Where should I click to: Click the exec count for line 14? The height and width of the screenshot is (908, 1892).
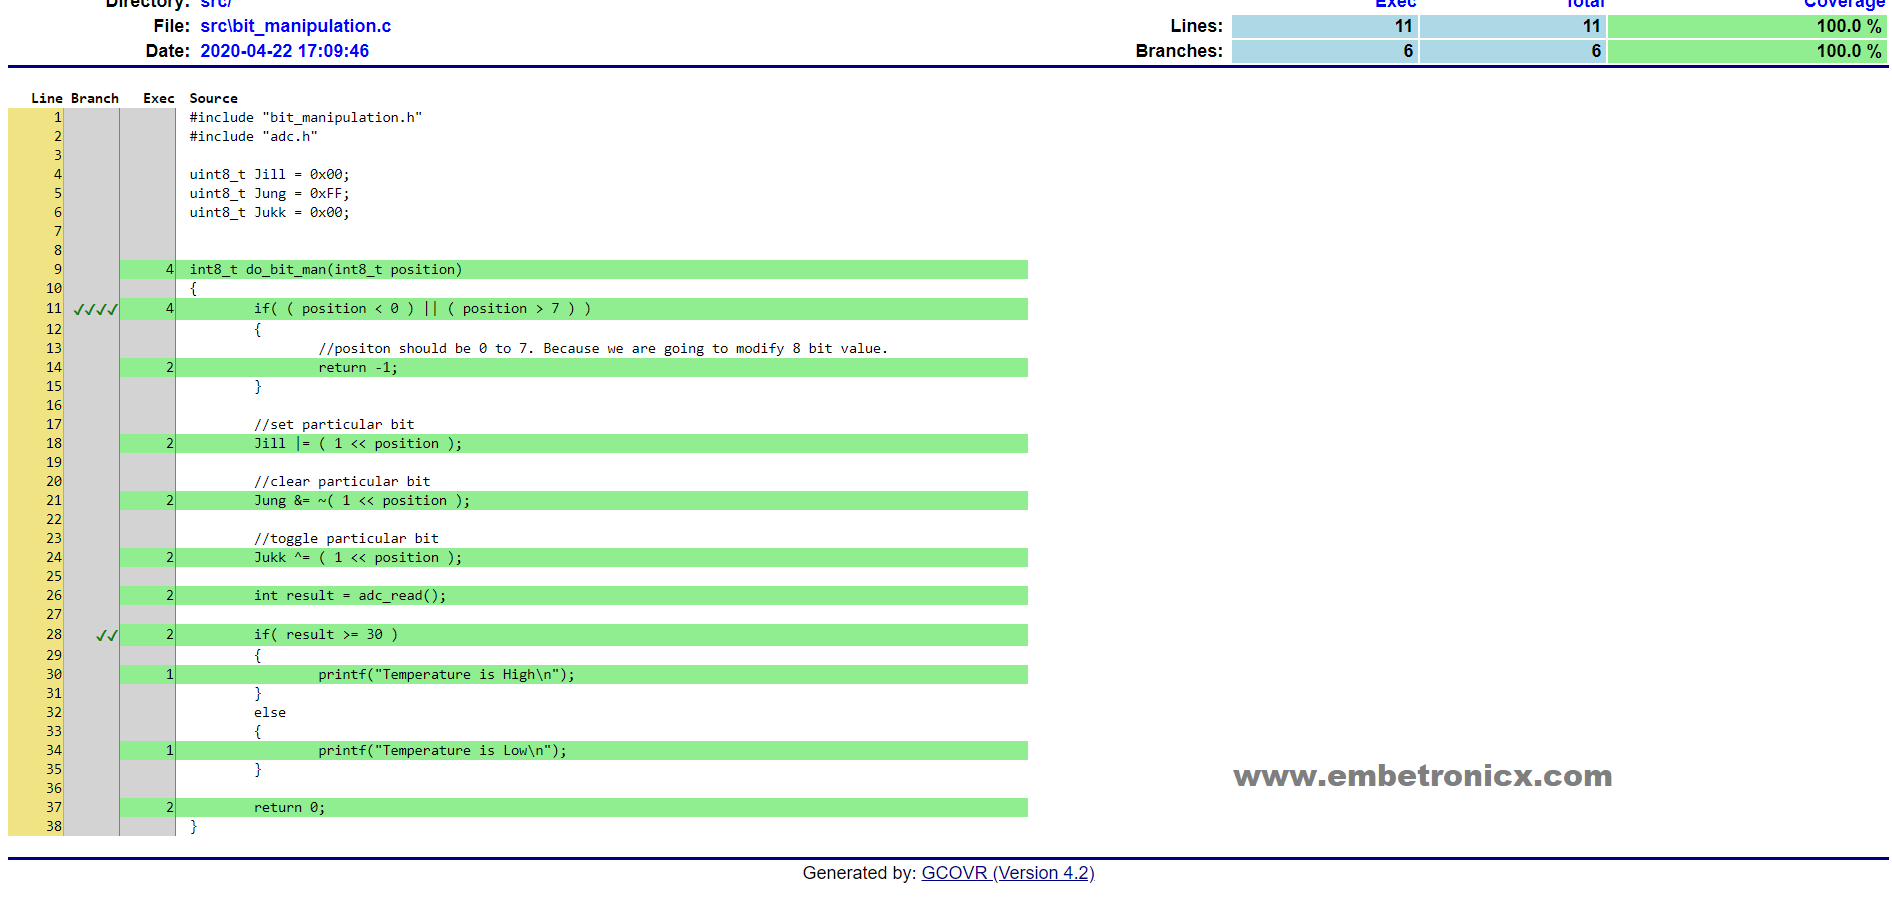169,367
